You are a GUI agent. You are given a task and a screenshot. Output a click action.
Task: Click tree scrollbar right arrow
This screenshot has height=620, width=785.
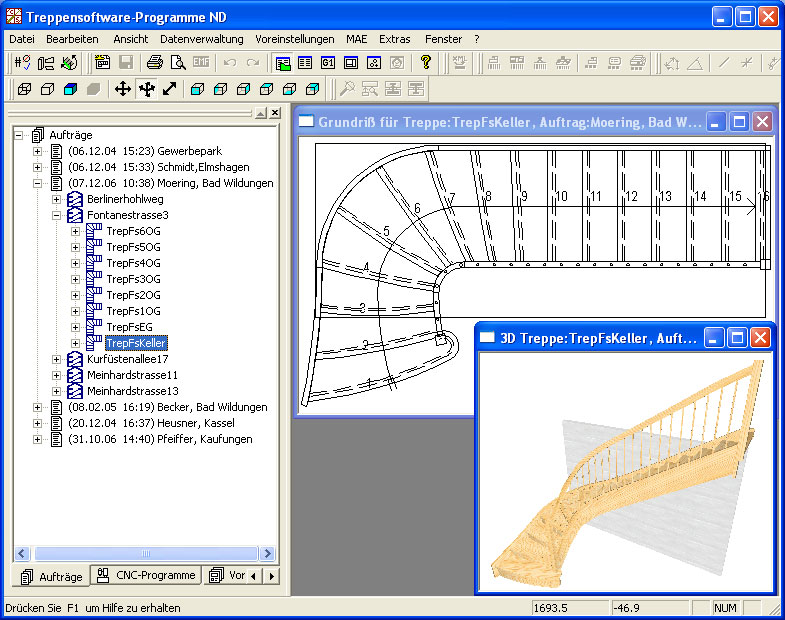tap(267, 553)
